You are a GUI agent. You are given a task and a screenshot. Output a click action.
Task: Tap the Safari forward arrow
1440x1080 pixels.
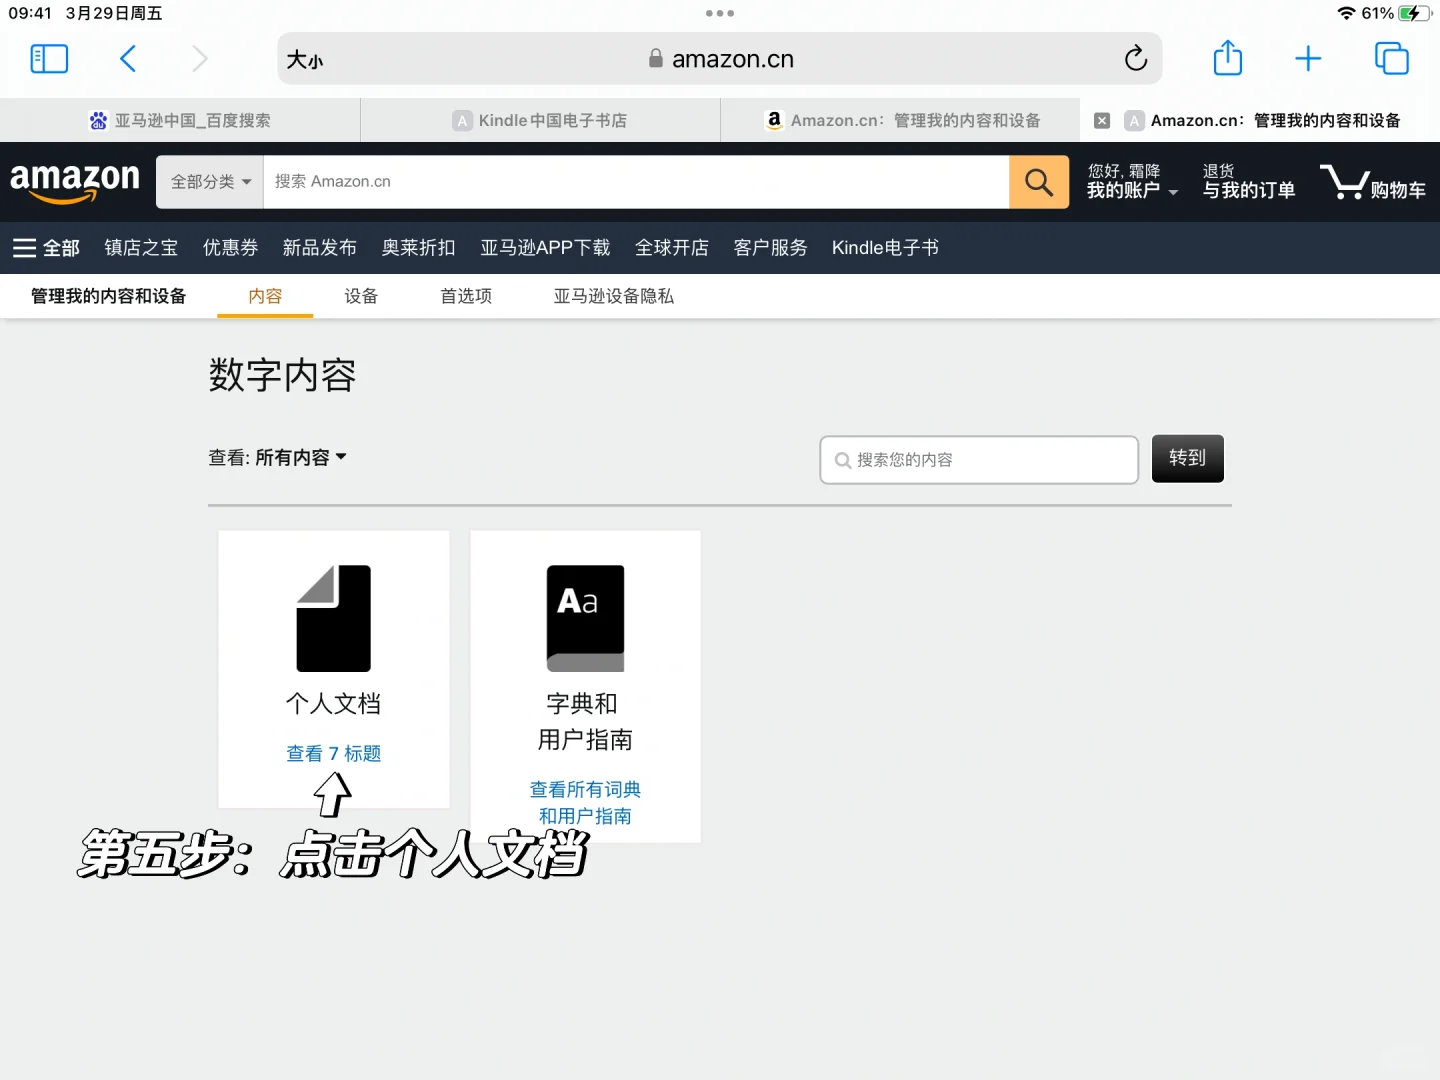click(x=200, y=59)
